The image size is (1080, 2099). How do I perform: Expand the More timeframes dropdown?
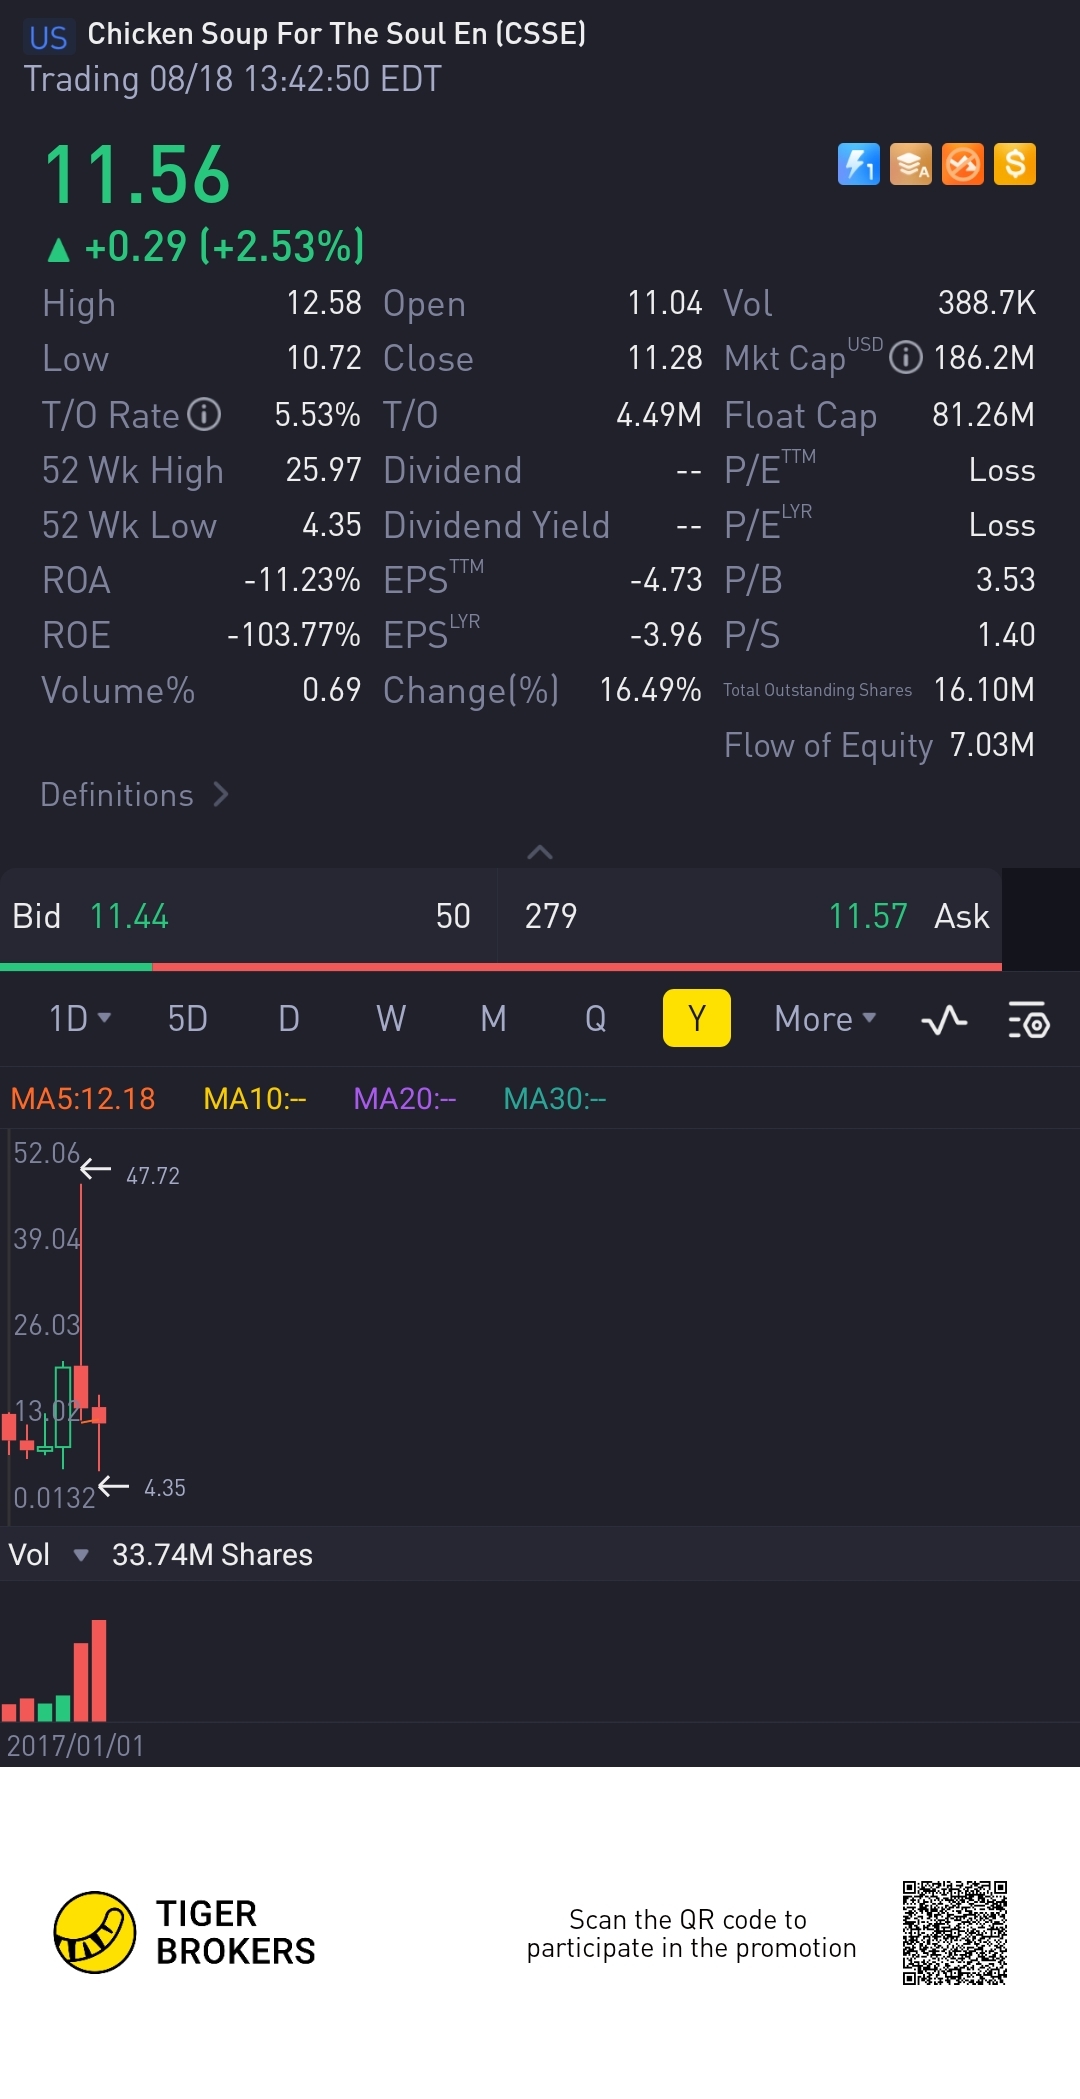(x=825, y=1019)
